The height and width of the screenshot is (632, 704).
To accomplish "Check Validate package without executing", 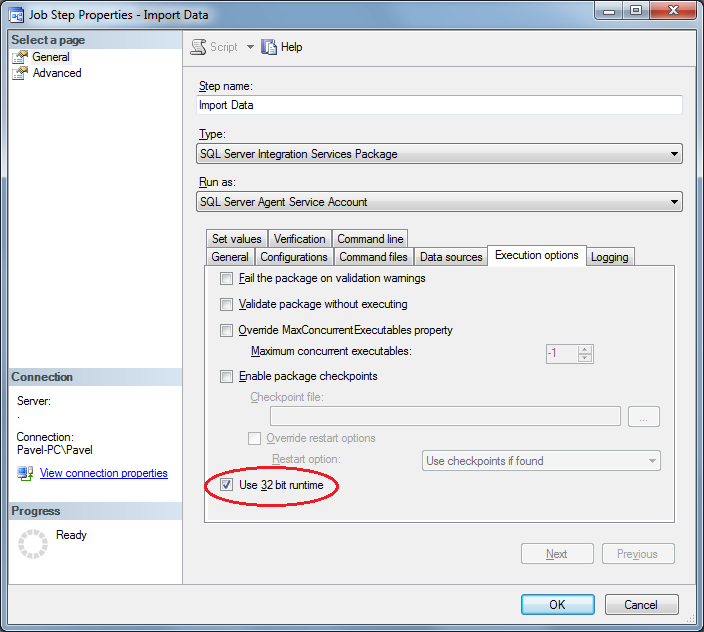I will [226, 304].
